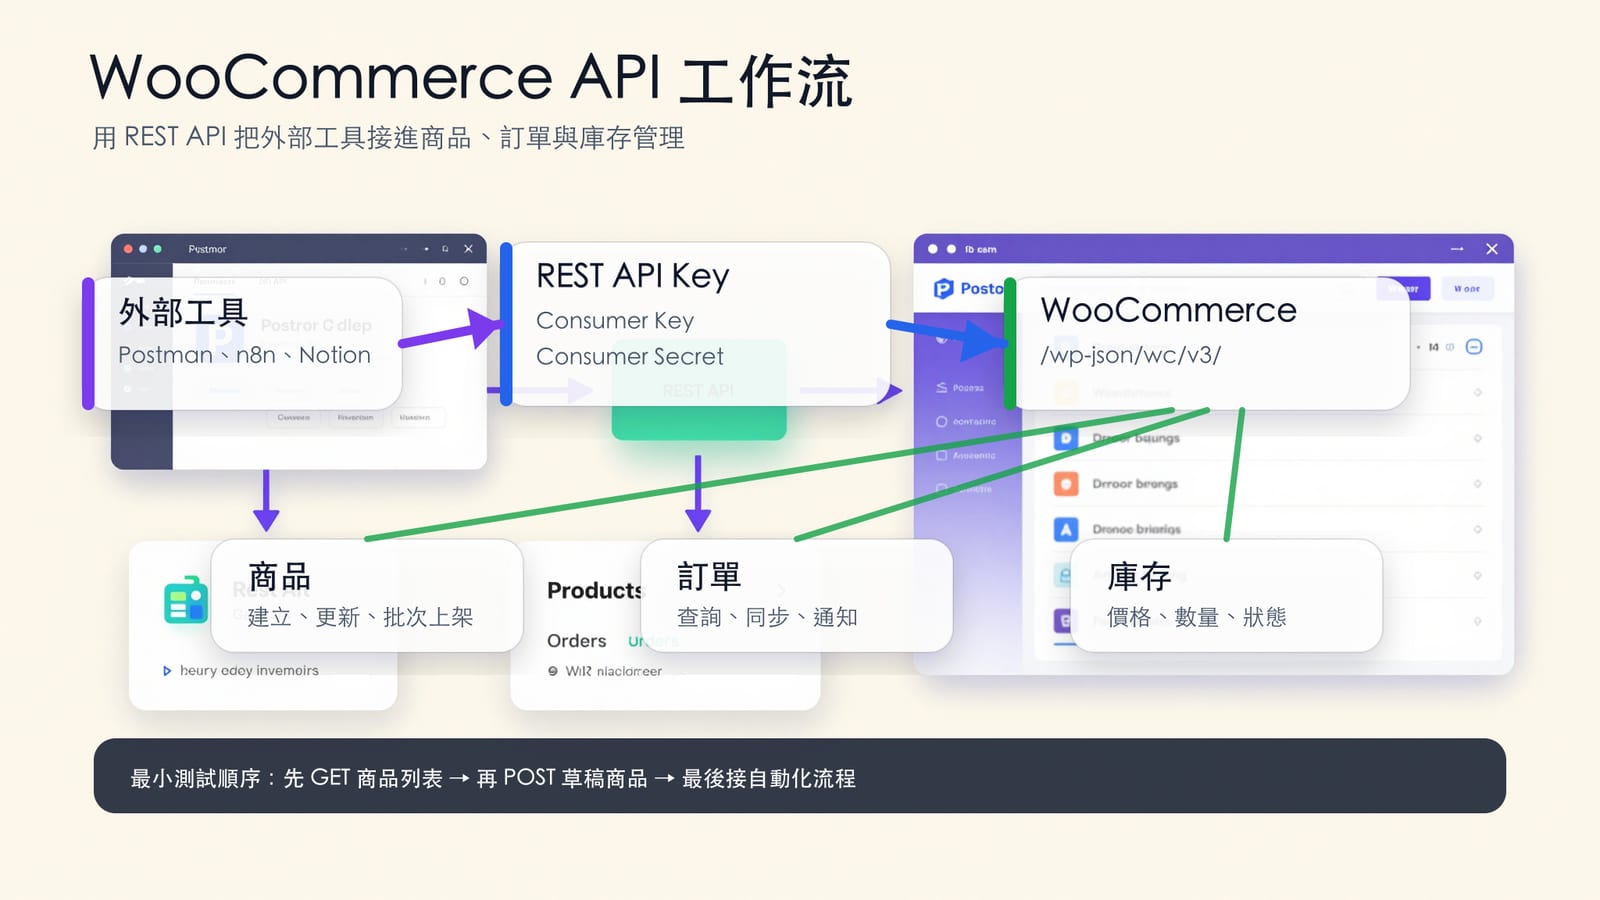1600x900 pixels.
Task: Click the Posto logo icon
Action: 943,289
